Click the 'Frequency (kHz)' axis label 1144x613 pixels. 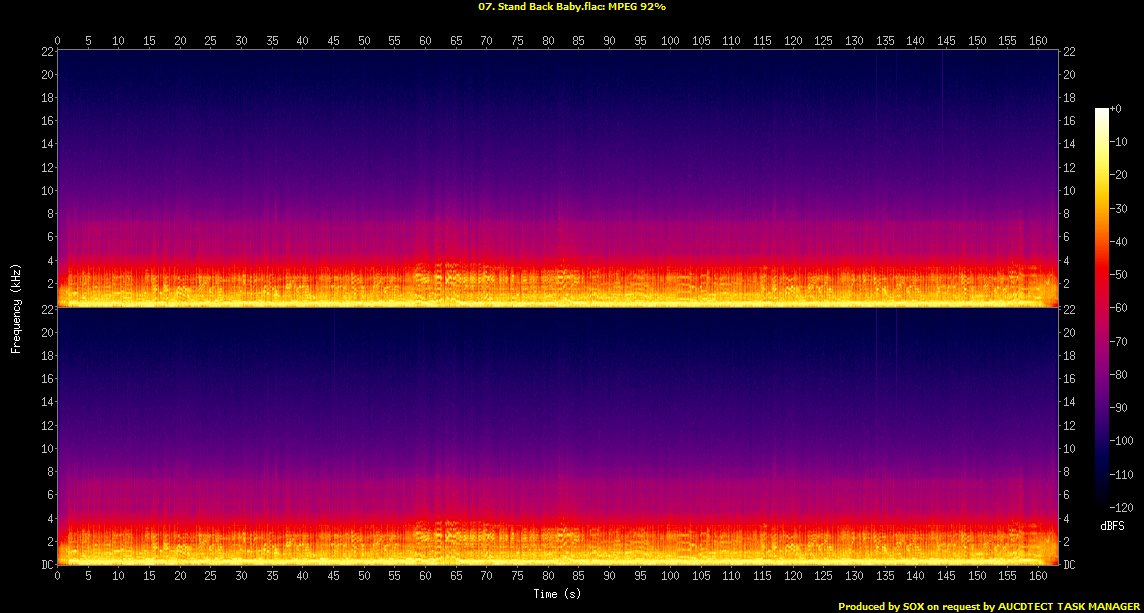(16, 307)
